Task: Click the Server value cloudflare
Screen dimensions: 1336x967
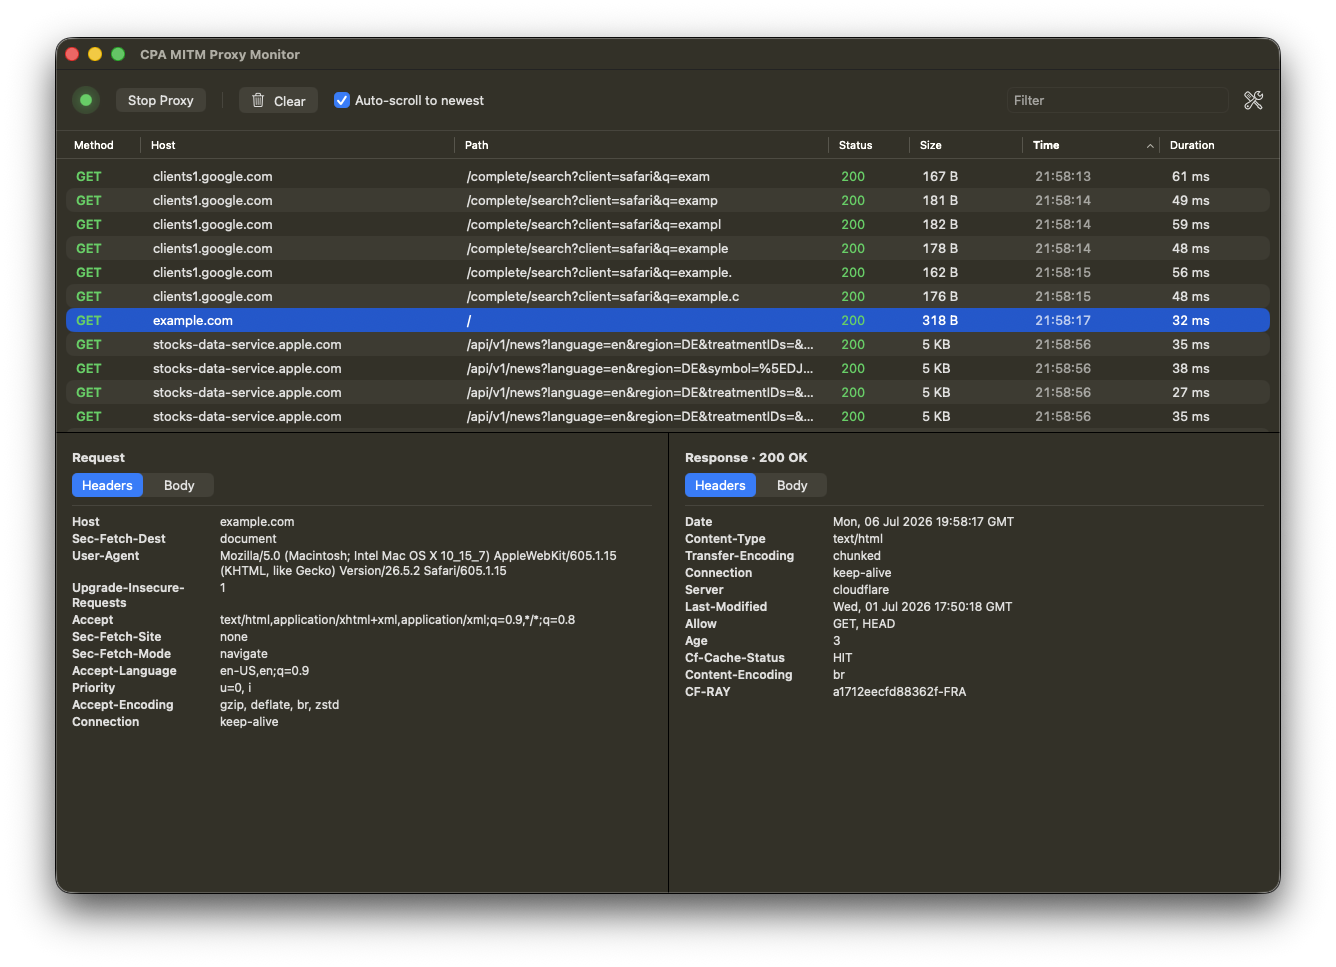Action: coord(861,590)
